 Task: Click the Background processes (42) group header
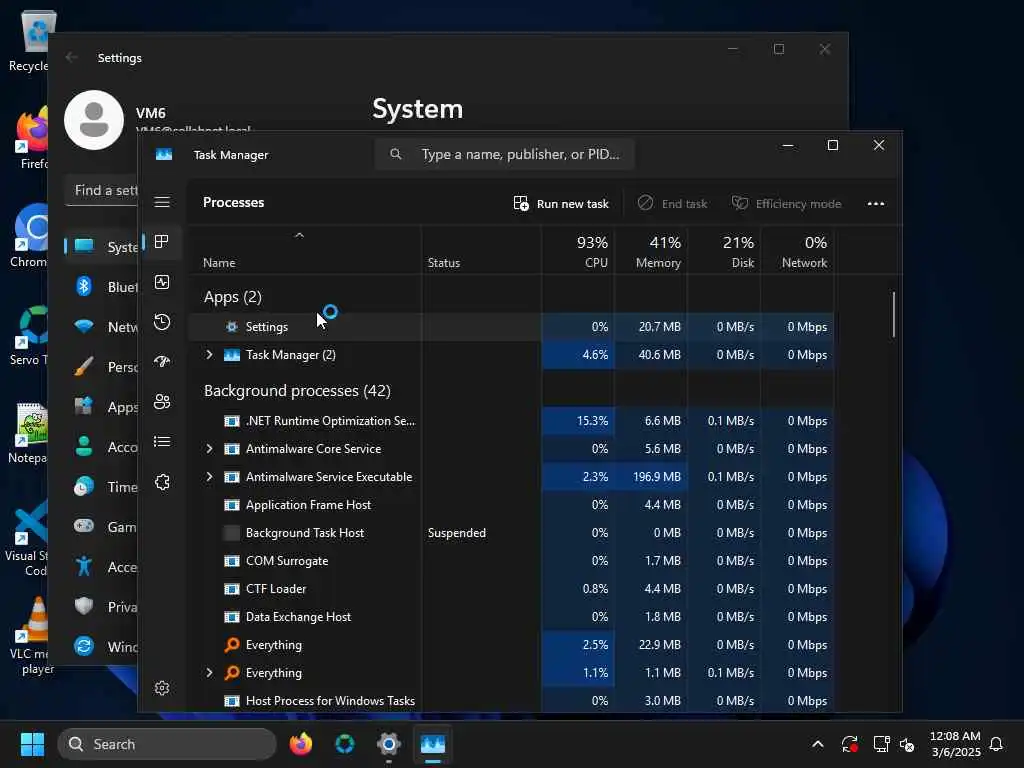pyautogui.click(x=297, y=391)
